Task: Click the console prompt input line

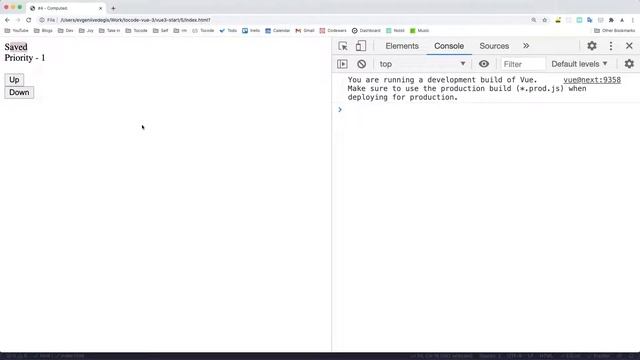Action: (x=490, y=109)
